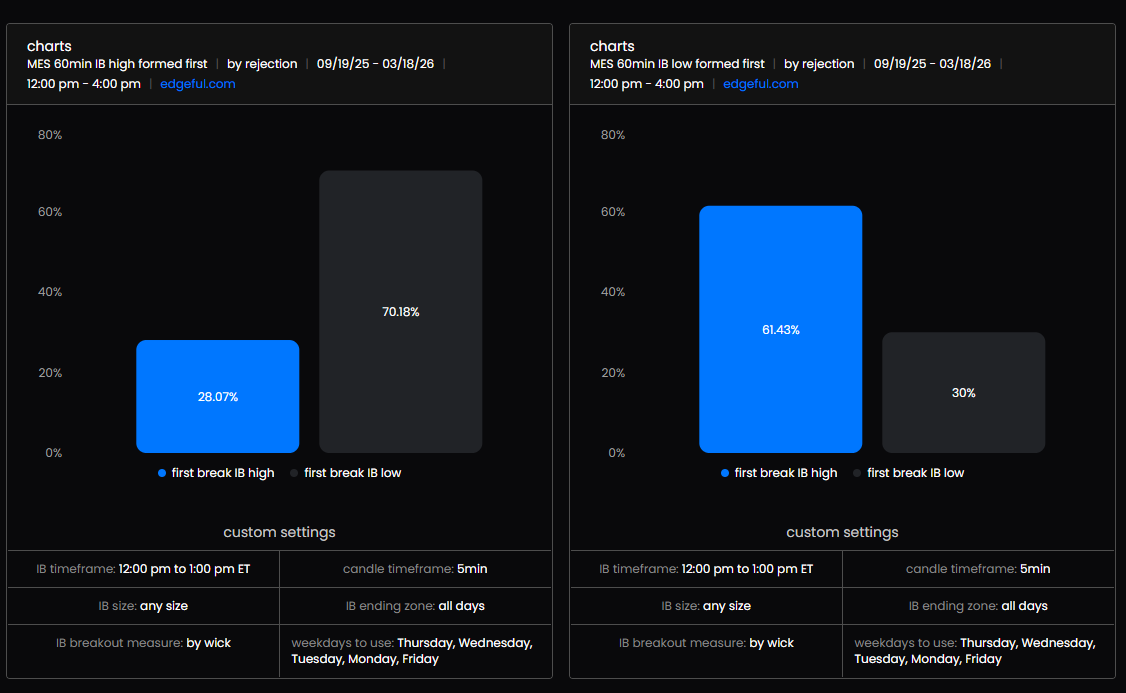The width and height of the screenshot is (1126, 693).
Task: Toggle 'first break IB high' legend in left chart
Action: [x=216, y=473]
